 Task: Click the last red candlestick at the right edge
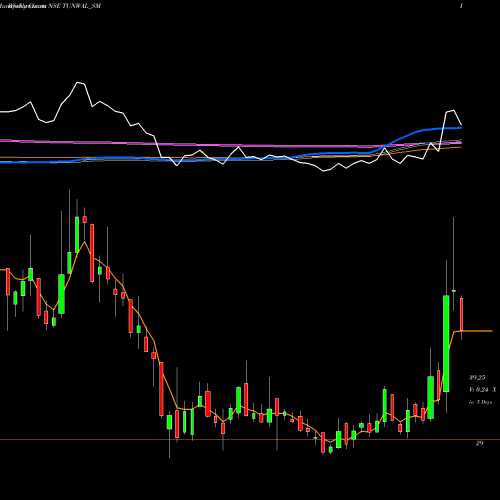pos(461,315)
